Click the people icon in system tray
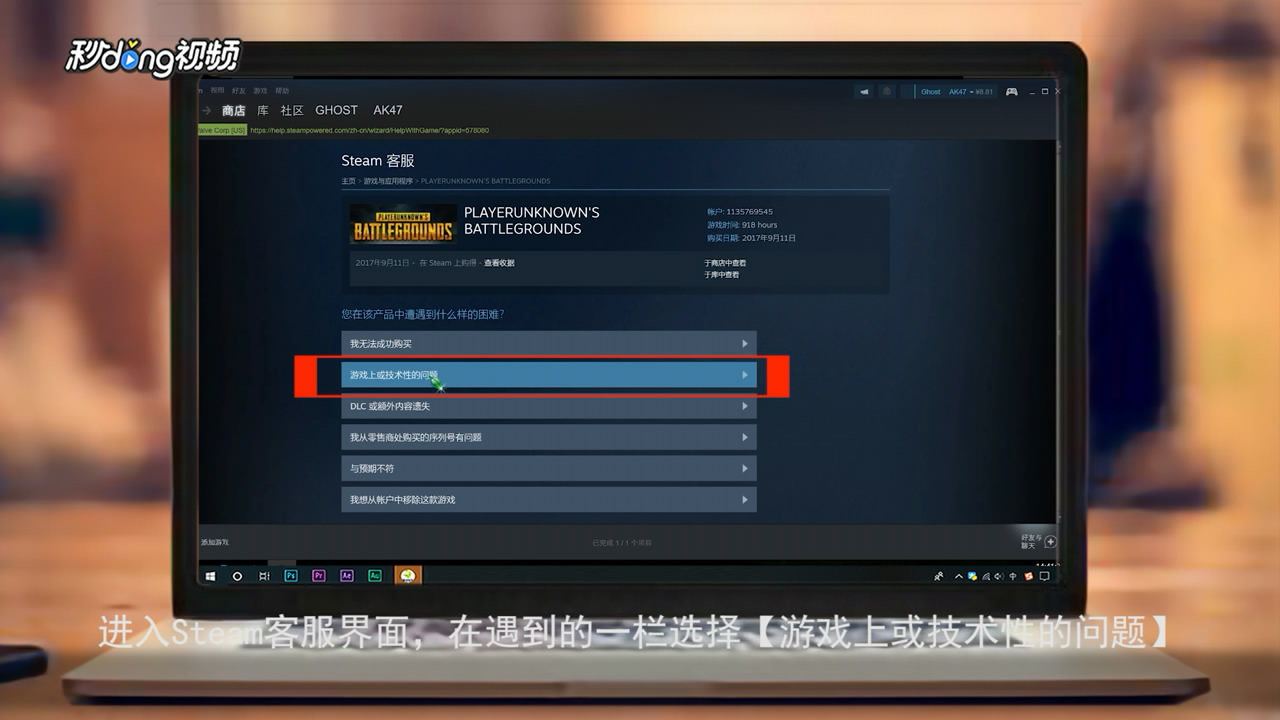Screen dimensions: 1280x720 coord(938,577)
